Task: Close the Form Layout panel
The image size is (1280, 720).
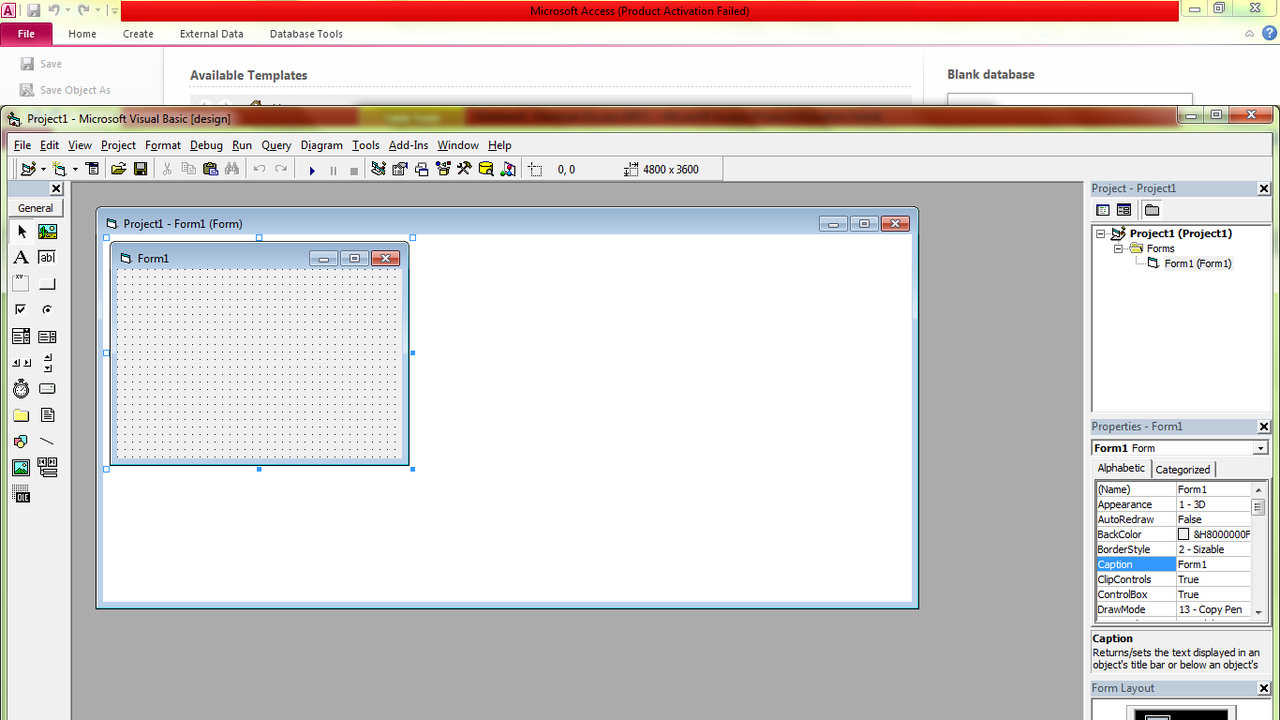Action: (x=1264, y=689)
